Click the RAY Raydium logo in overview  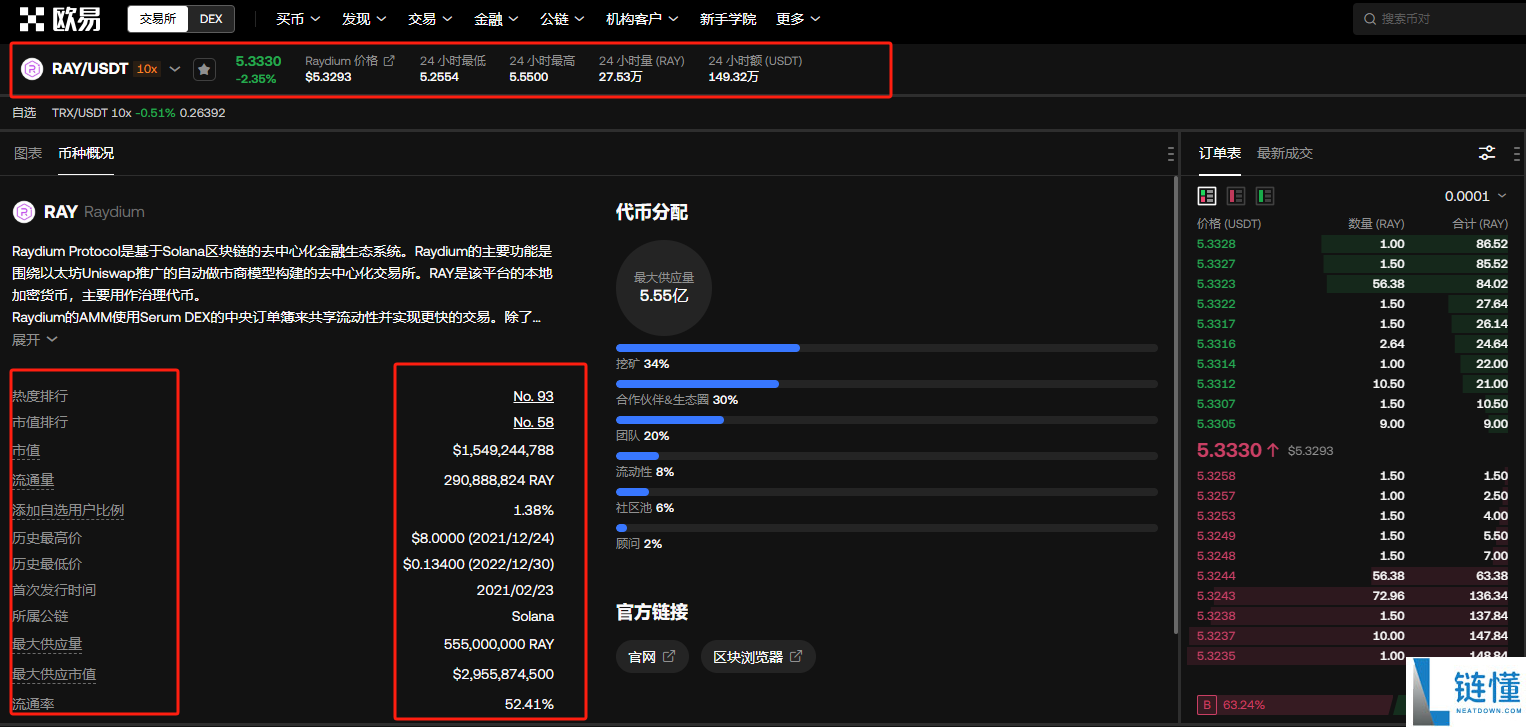[24, 212]
